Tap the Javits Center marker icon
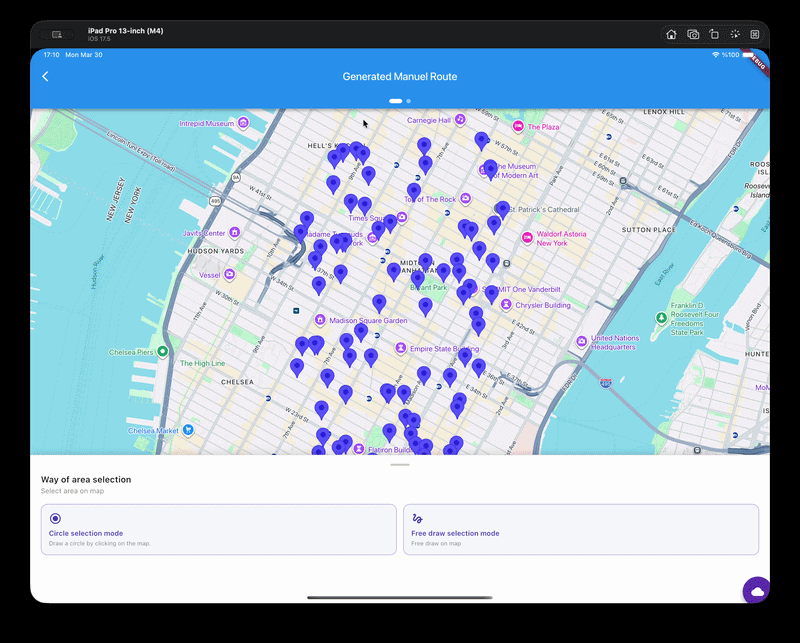The image size is (800, 643). click(x=235, y=233)
